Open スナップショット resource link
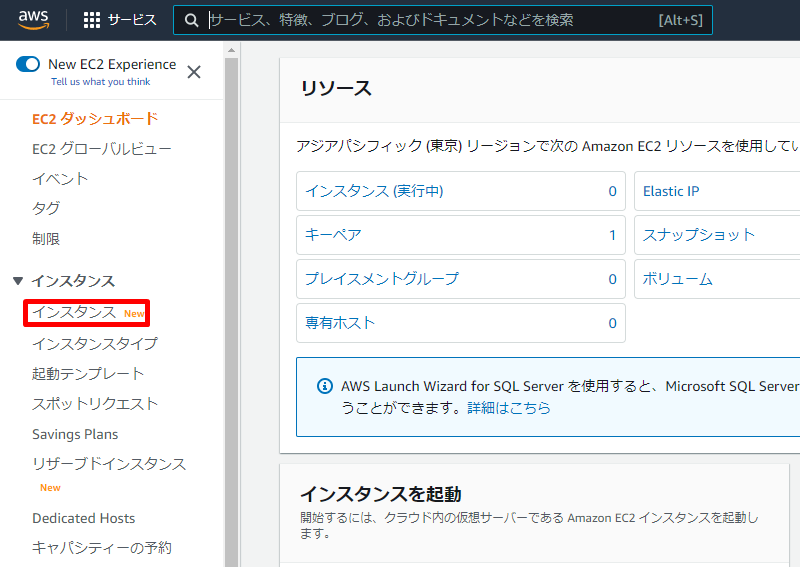This screenshot has height=567, width=800. coord(698,235)
